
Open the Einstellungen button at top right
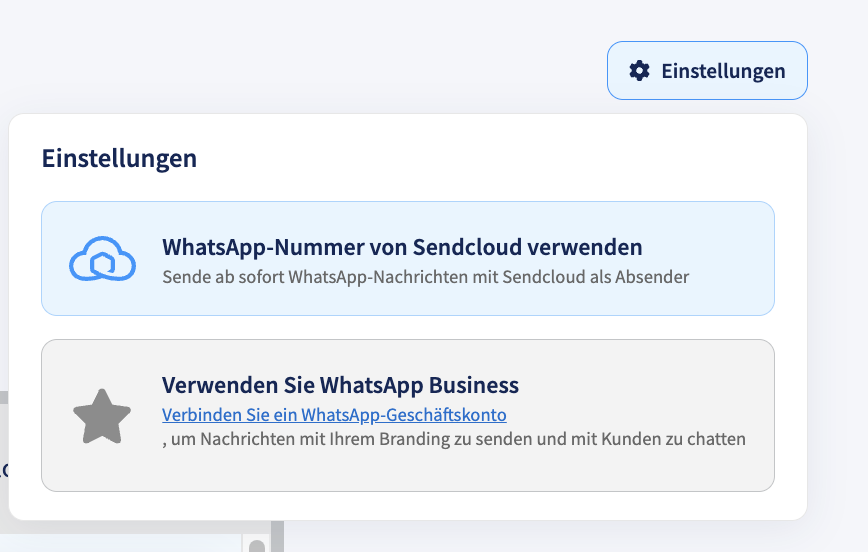tap(707, 71)
